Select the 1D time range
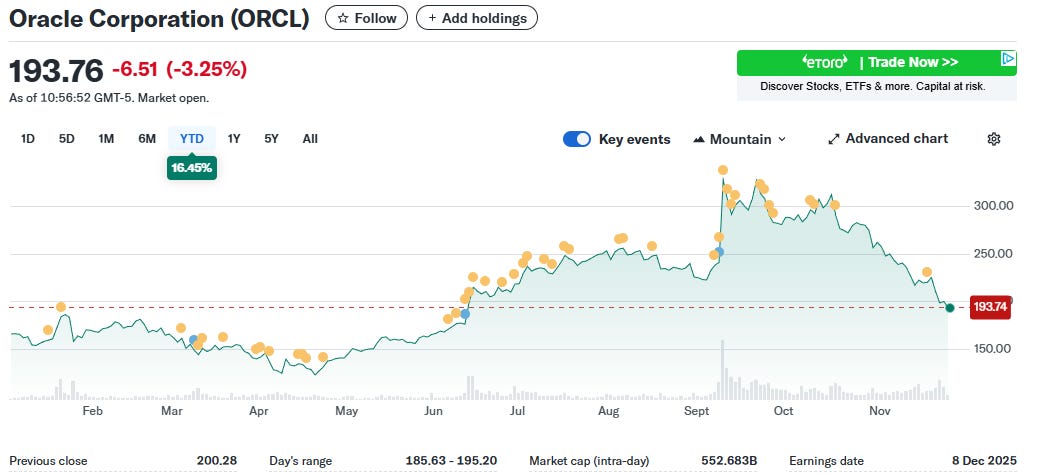Image resolution: width=1039 pixels, height=475 pixels. (x=28, y=138)
